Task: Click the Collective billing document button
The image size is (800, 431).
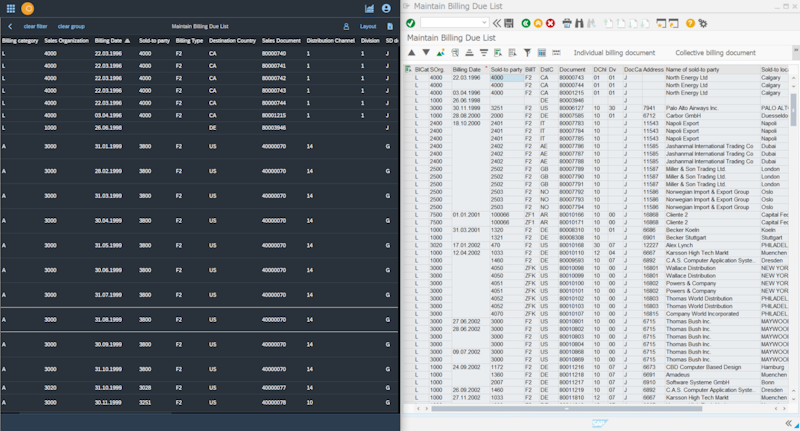Action: (715, 53)
